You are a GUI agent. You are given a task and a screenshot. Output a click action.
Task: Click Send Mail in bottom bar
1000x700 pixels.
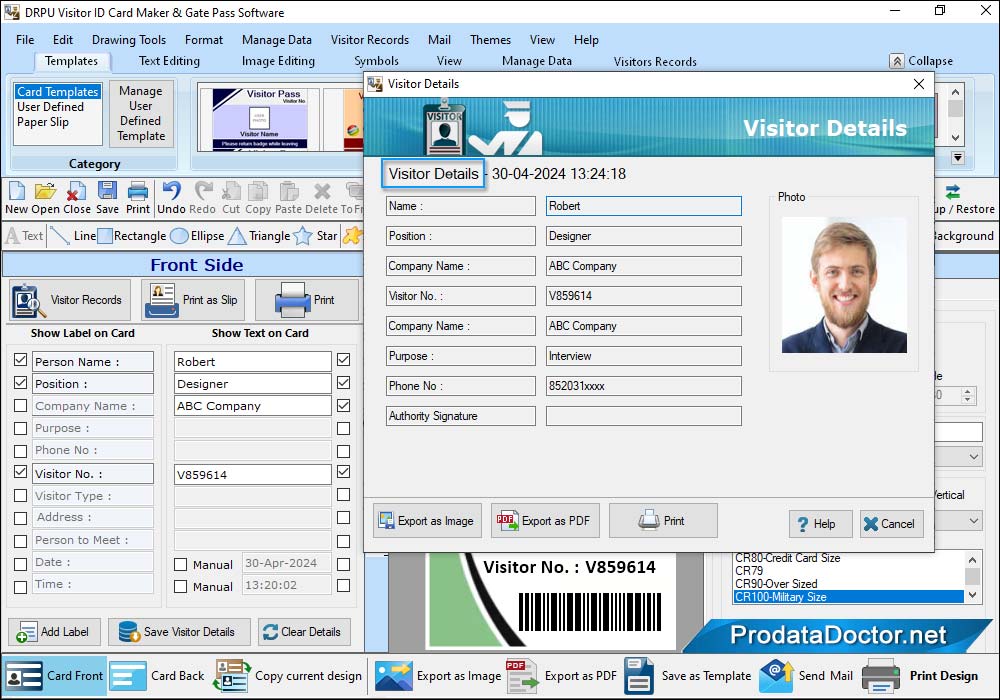(806, 676)
